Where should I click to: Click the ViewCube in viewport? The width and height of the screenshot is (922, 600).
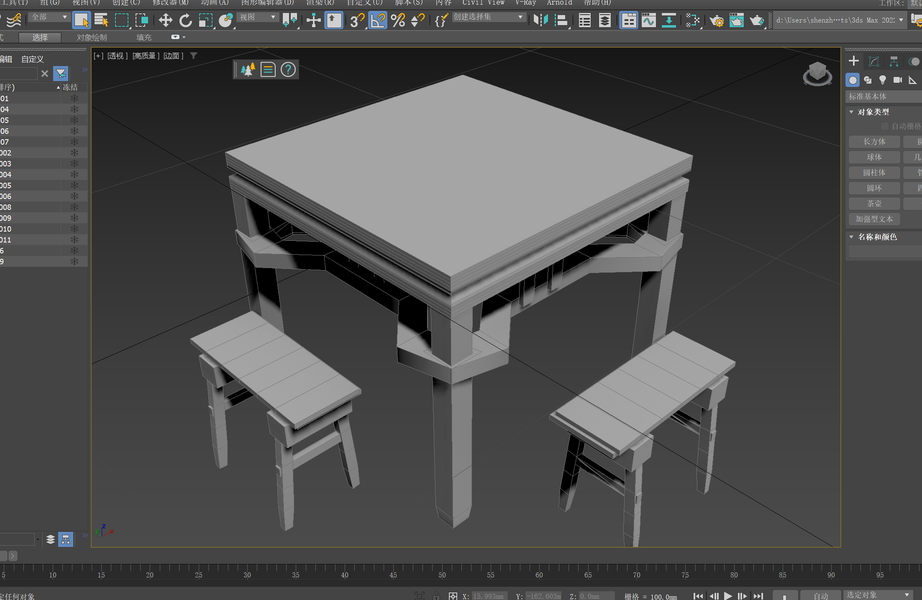[817, 74]
